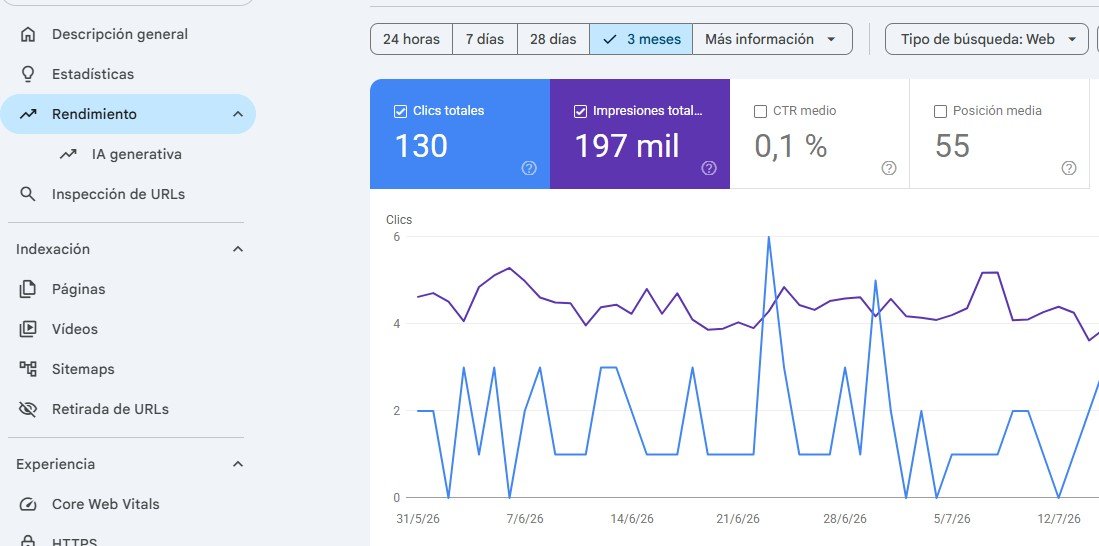Click the Vídeos play icon
The image size is (1099, 546).
point(28,329)
